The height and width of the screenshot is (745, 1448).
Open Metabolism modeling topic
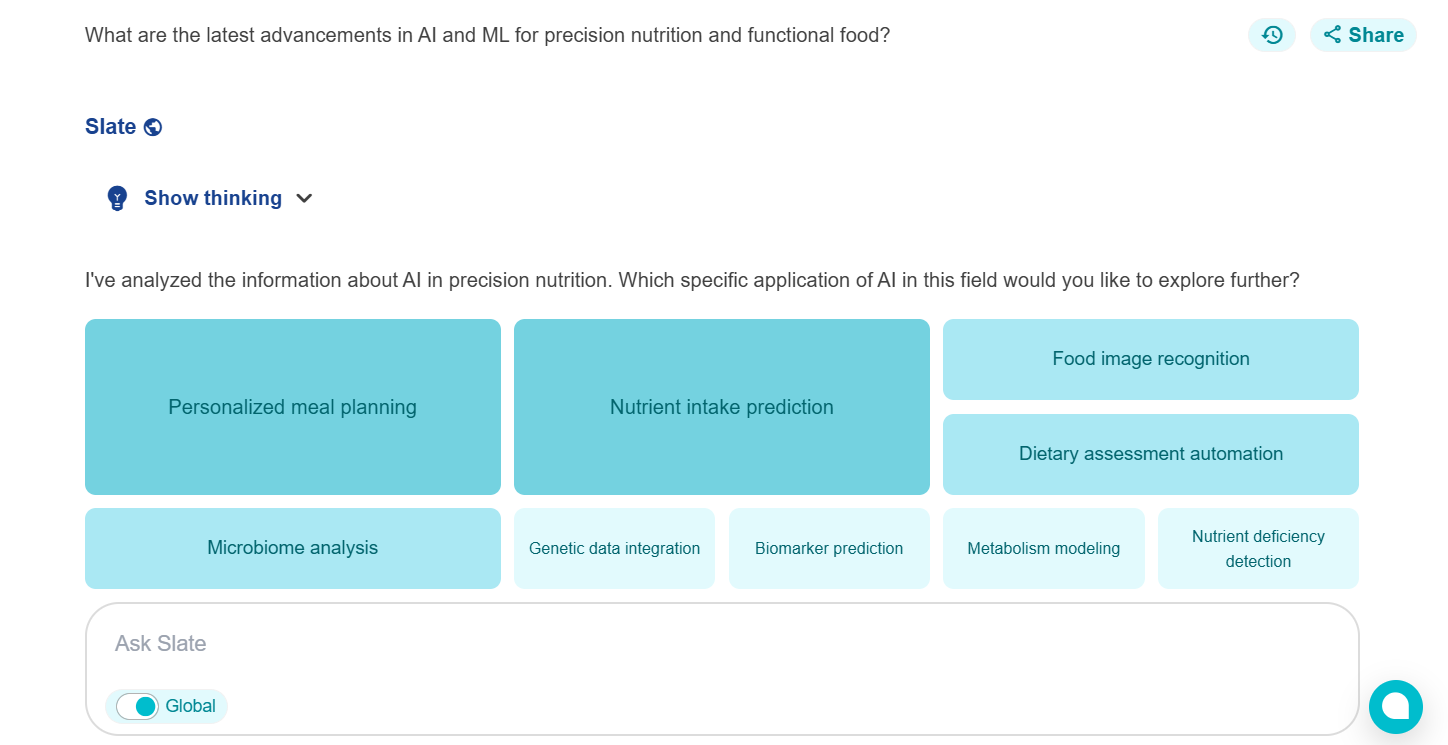tap(1043, 548)
